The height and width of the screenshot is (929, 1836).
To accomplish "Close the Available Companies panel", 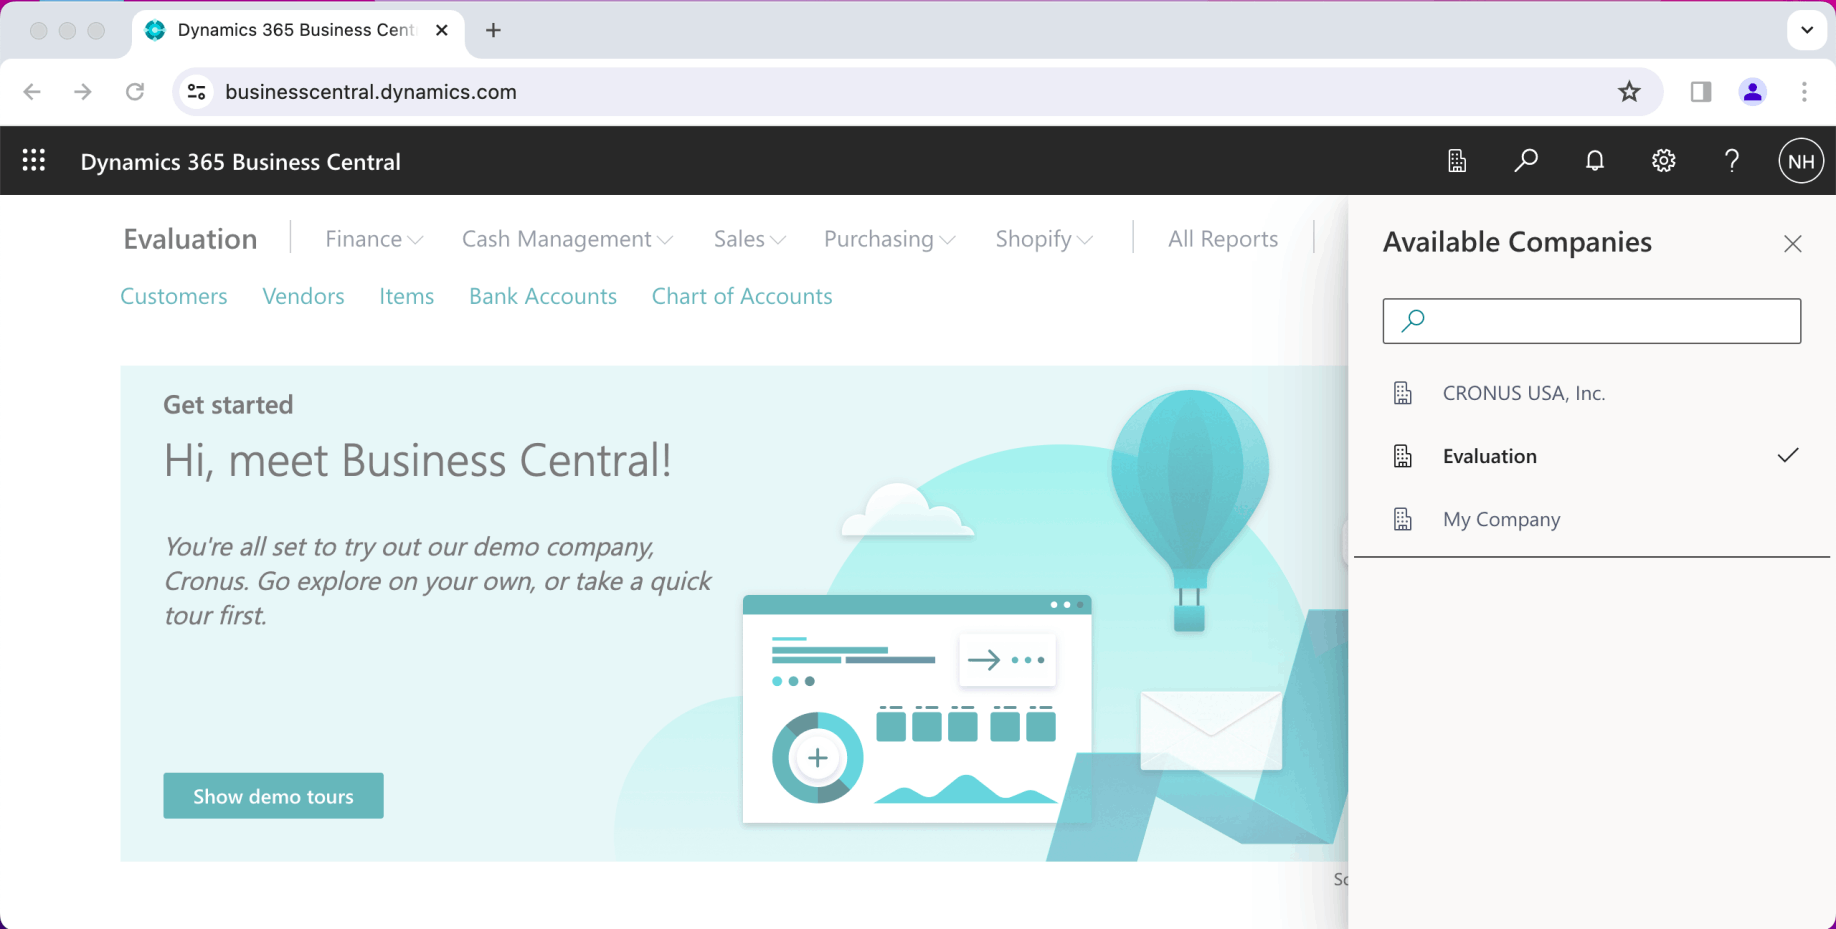I will [x=1793, y=244].
